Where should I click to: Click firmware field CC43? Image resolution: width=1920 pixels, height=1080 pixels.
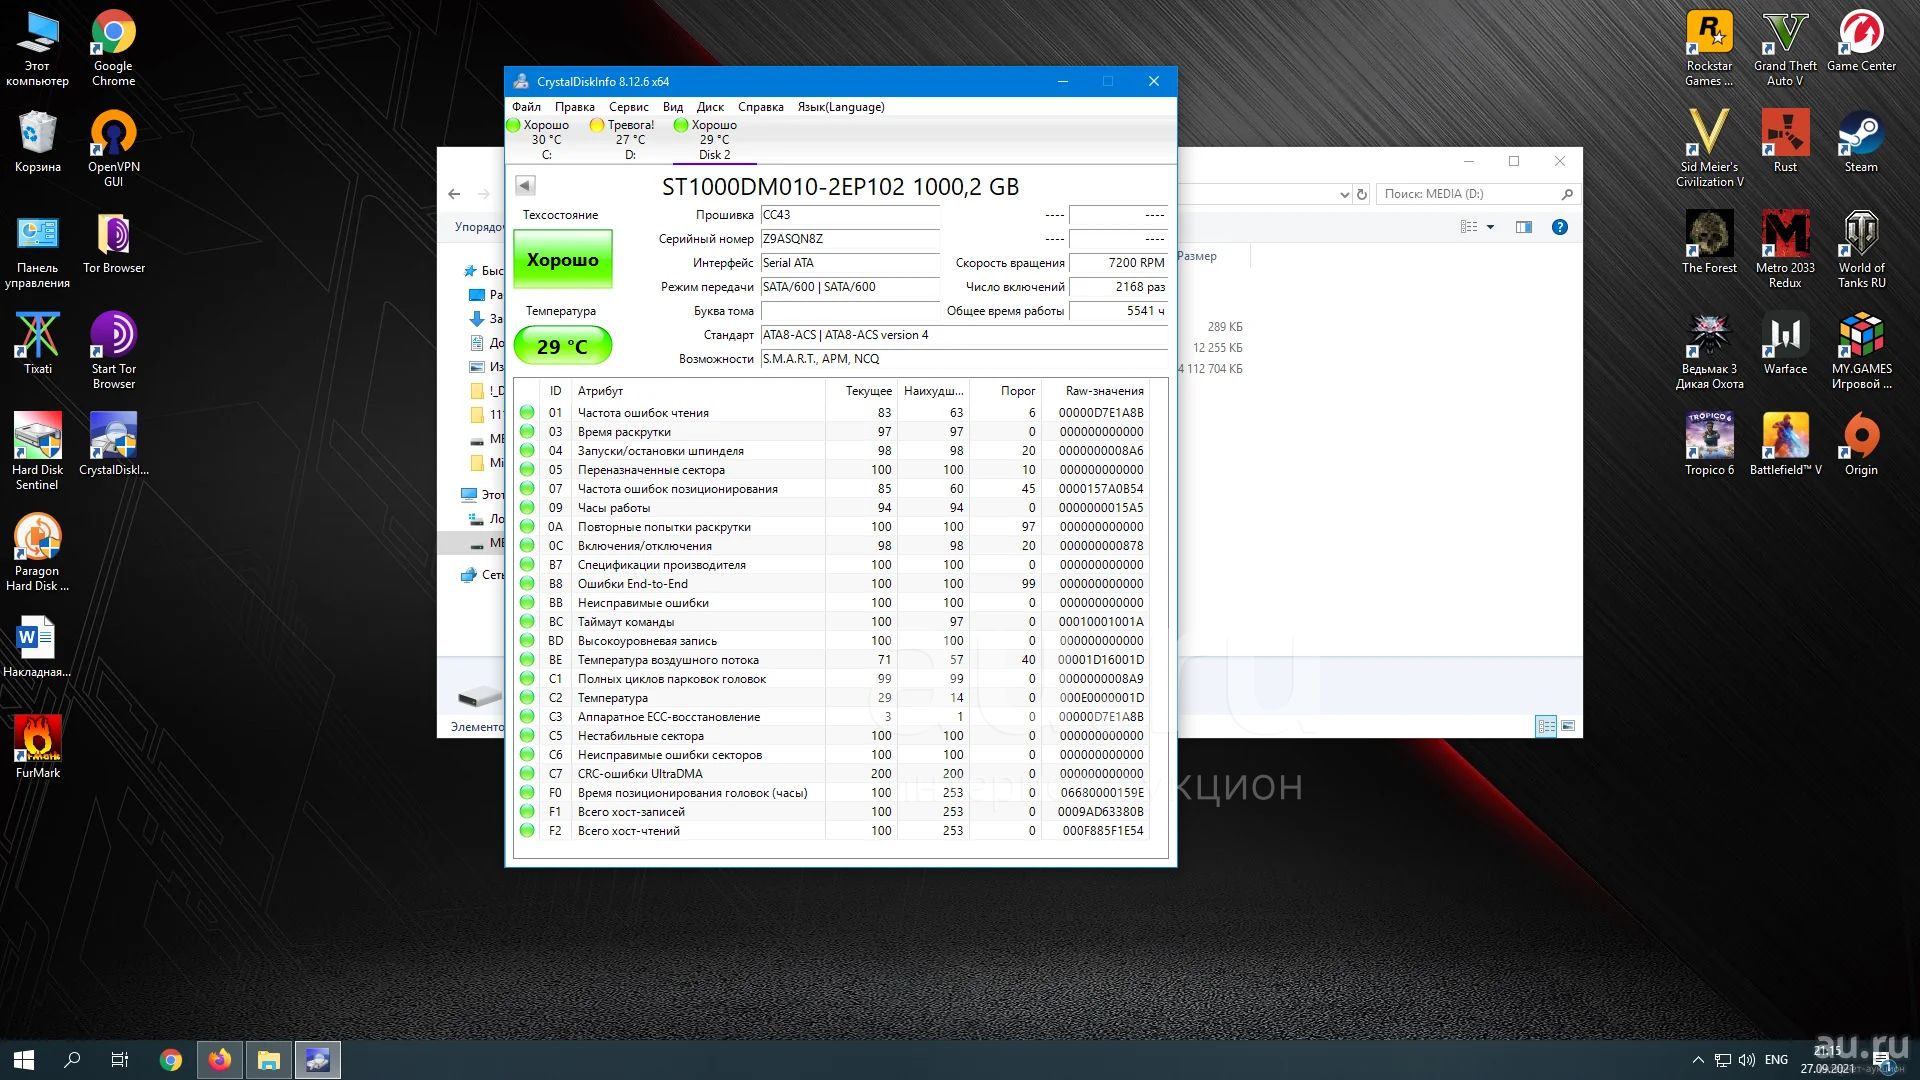coord(850,215)
